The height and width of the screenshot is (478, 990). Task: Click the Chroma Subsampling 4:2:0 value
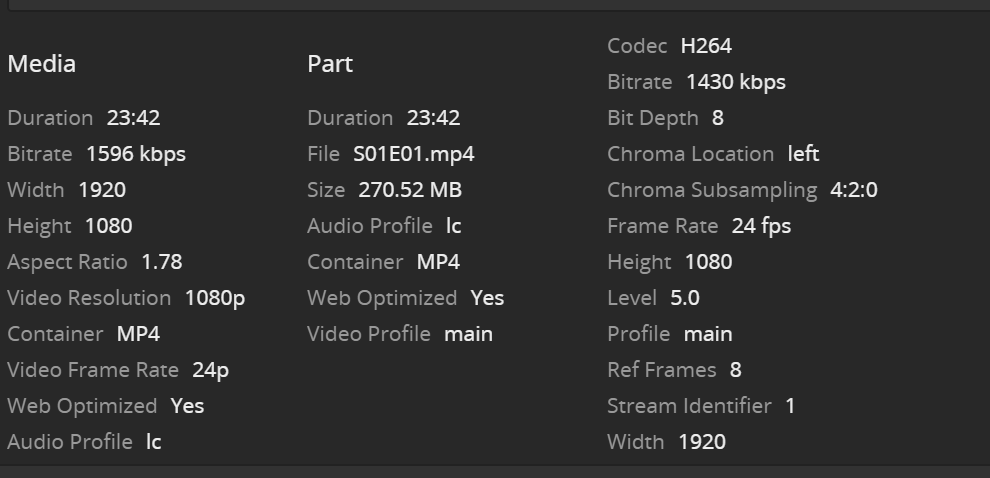(854, 190)
